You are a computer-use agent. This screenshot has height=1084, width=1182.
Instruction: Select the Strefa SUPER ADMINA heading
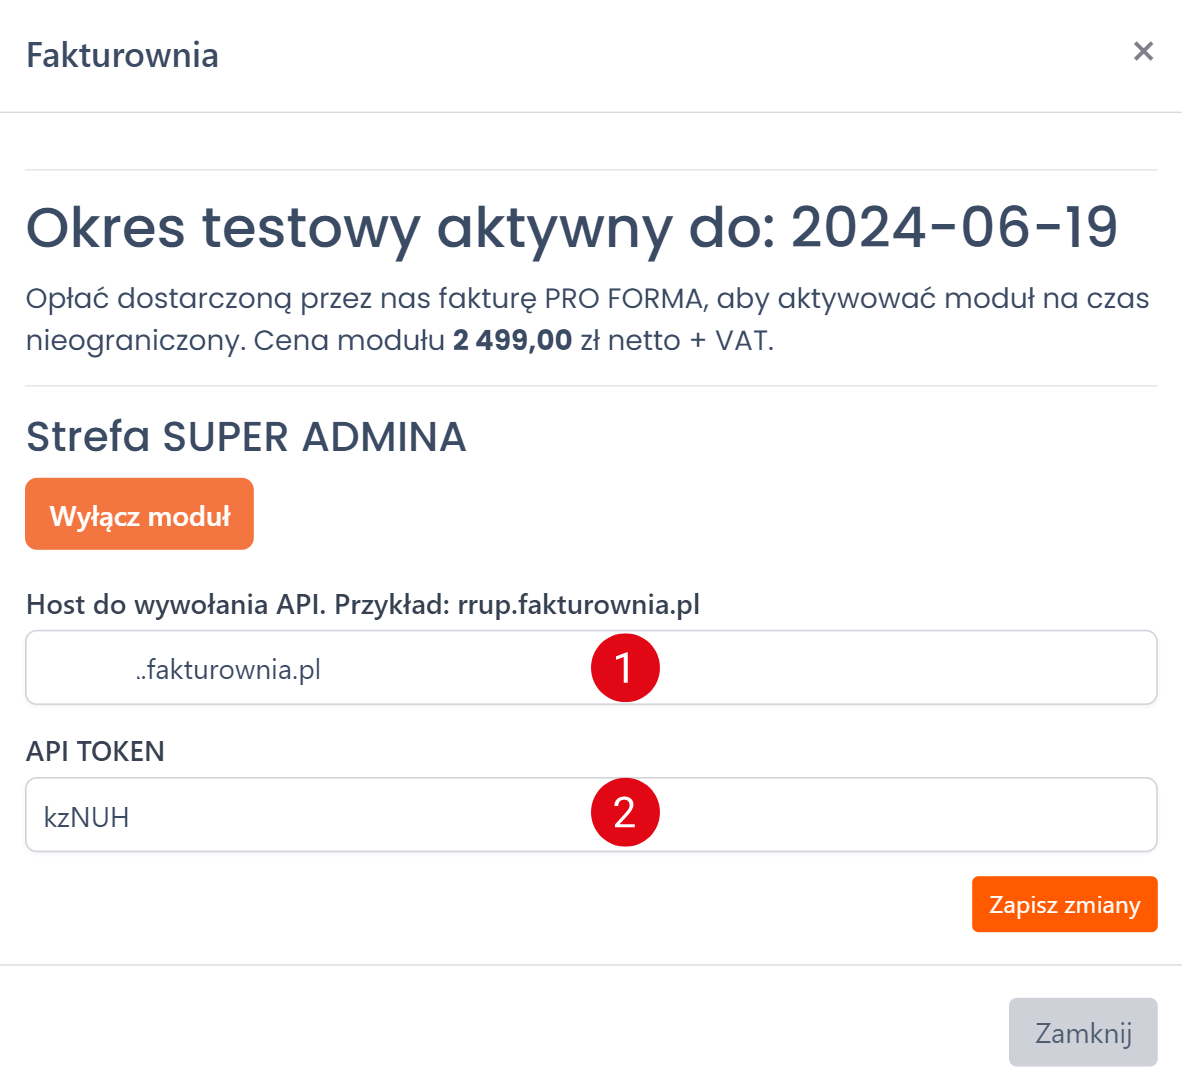click(246, 437)
